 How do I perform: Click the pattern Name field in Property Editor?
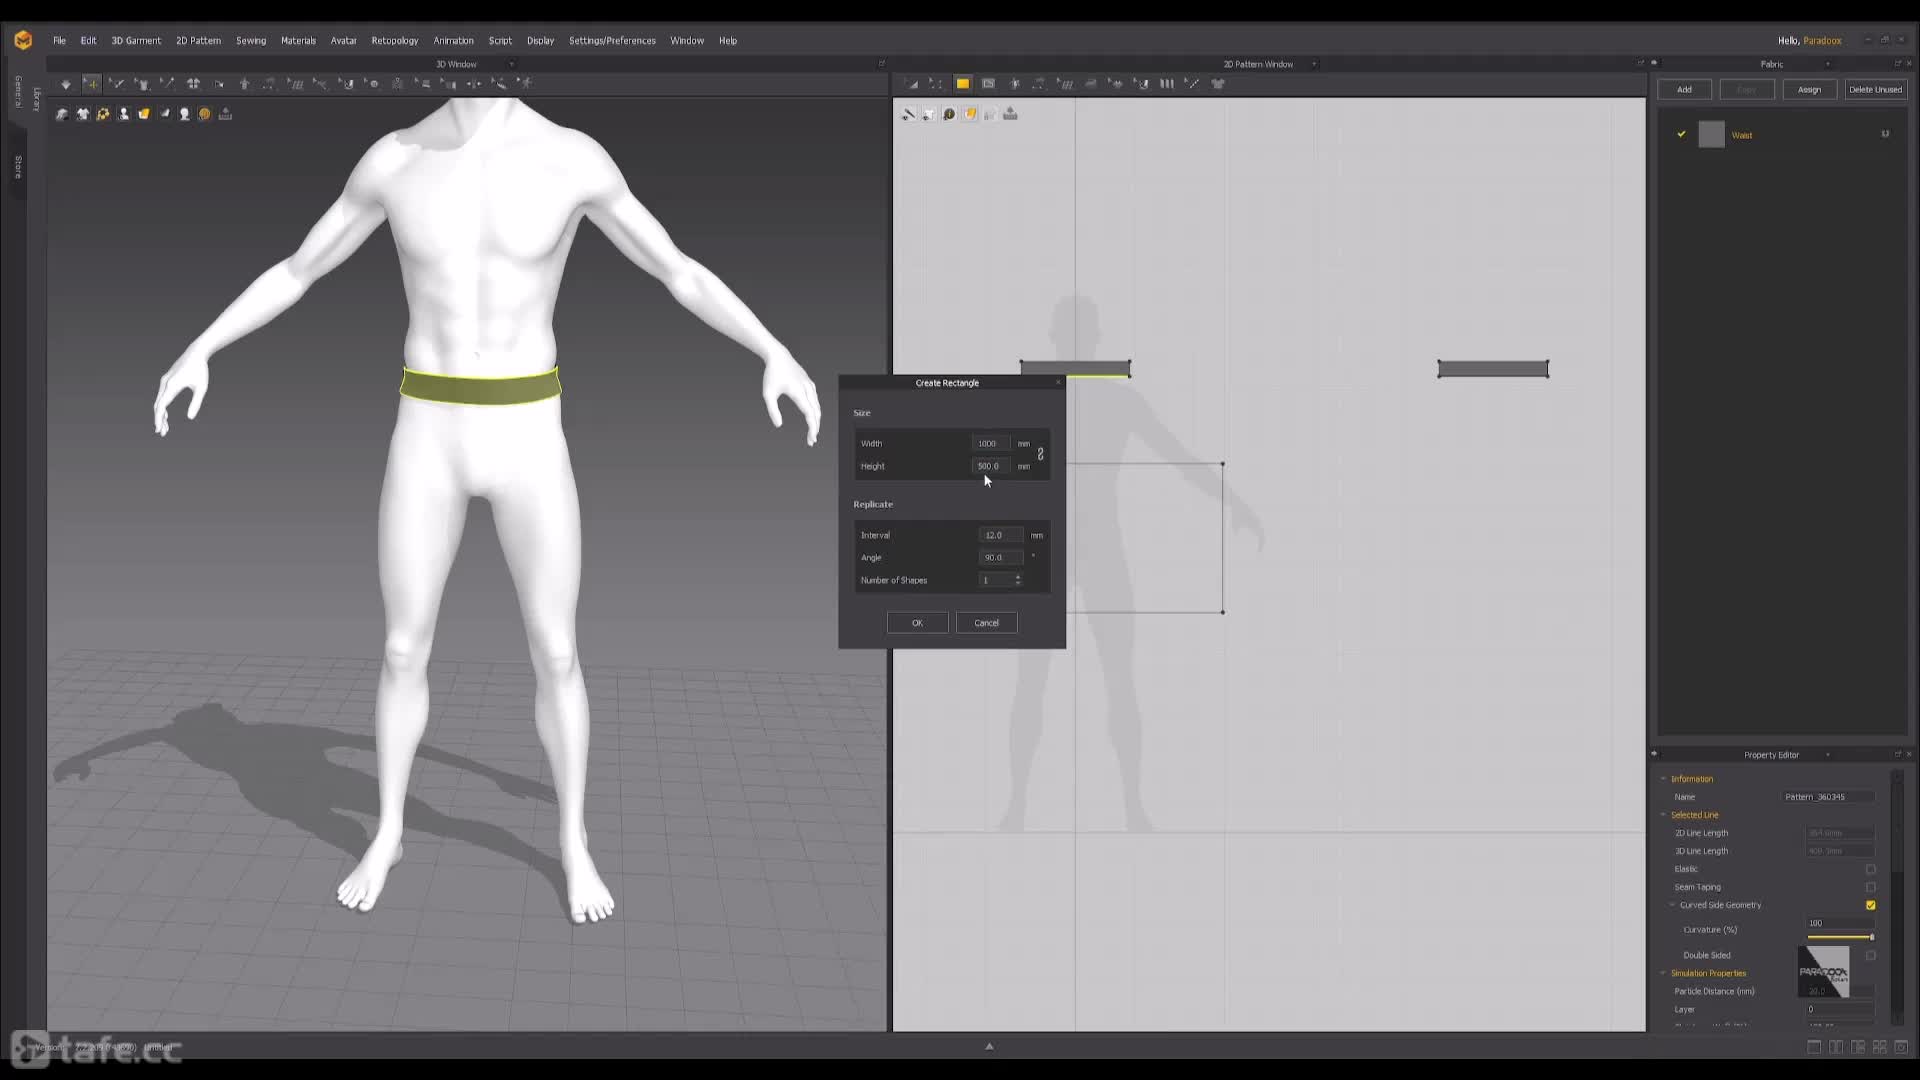pyautogui.click(x=1829, y=797)
